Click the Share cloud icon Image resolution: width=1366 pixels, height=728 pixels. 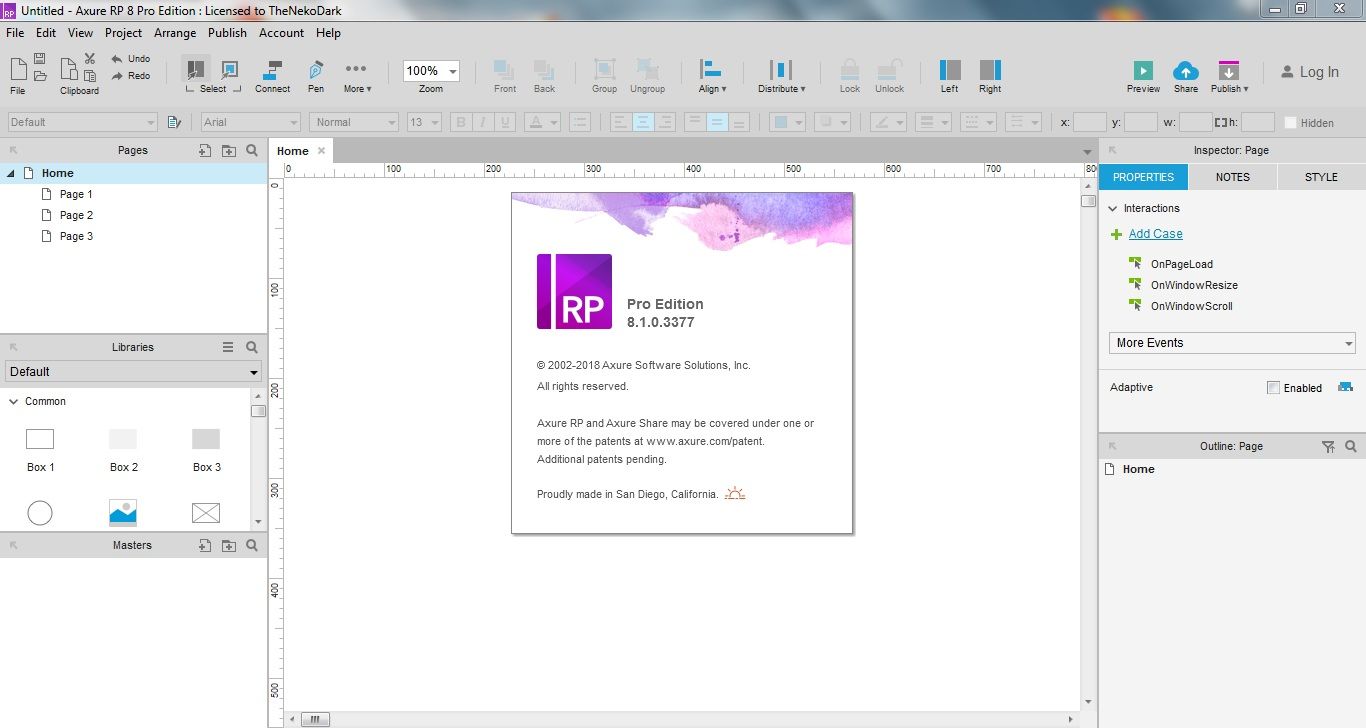1186,70
